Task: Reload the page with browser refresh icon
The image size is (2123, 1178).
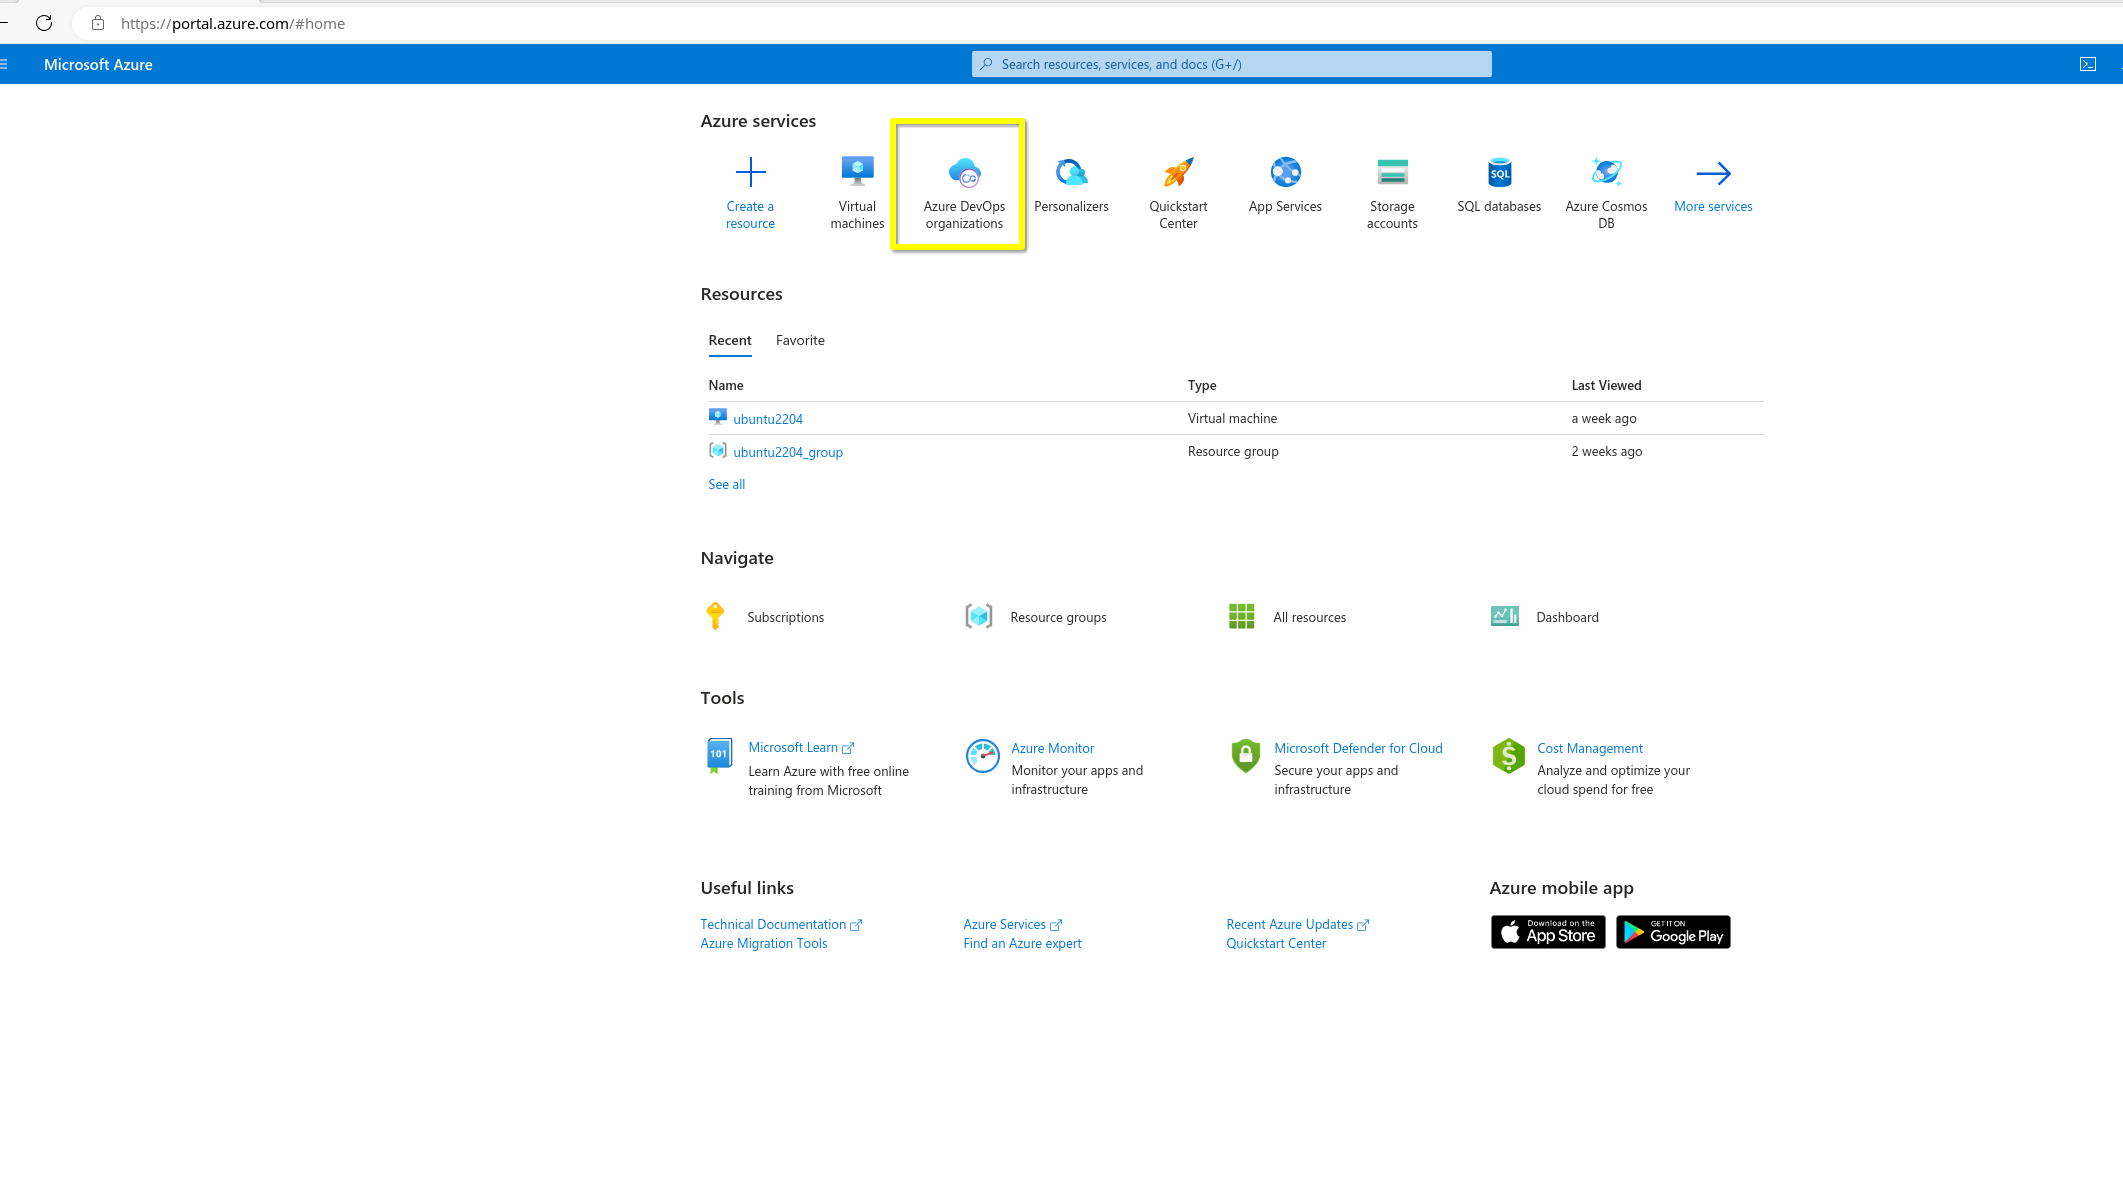Action: click(x=44, y=23)
